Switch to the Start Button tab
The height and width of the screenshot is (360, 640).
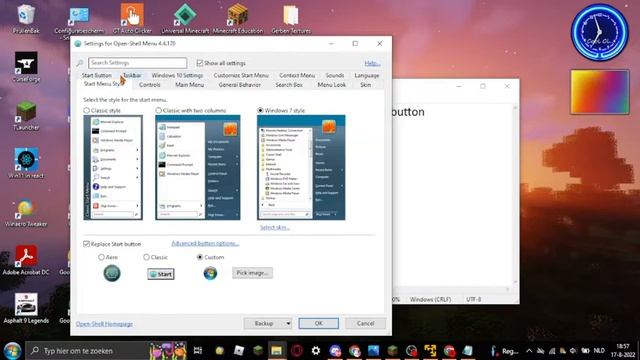coord(96,76)
